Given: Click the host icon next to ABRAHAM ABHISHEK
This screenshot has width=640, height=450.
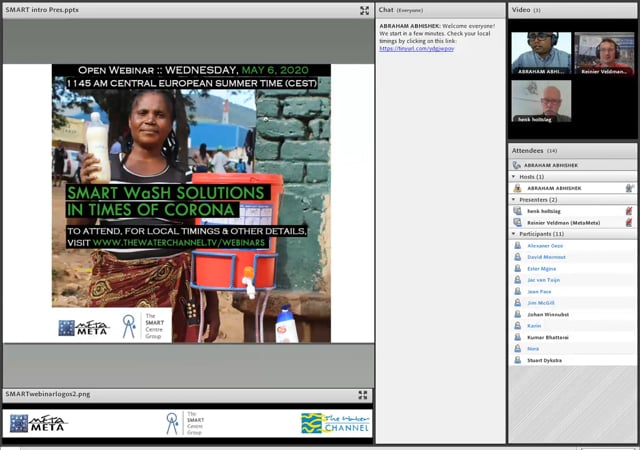Looking at the screenshot, I should coord(518,188).
